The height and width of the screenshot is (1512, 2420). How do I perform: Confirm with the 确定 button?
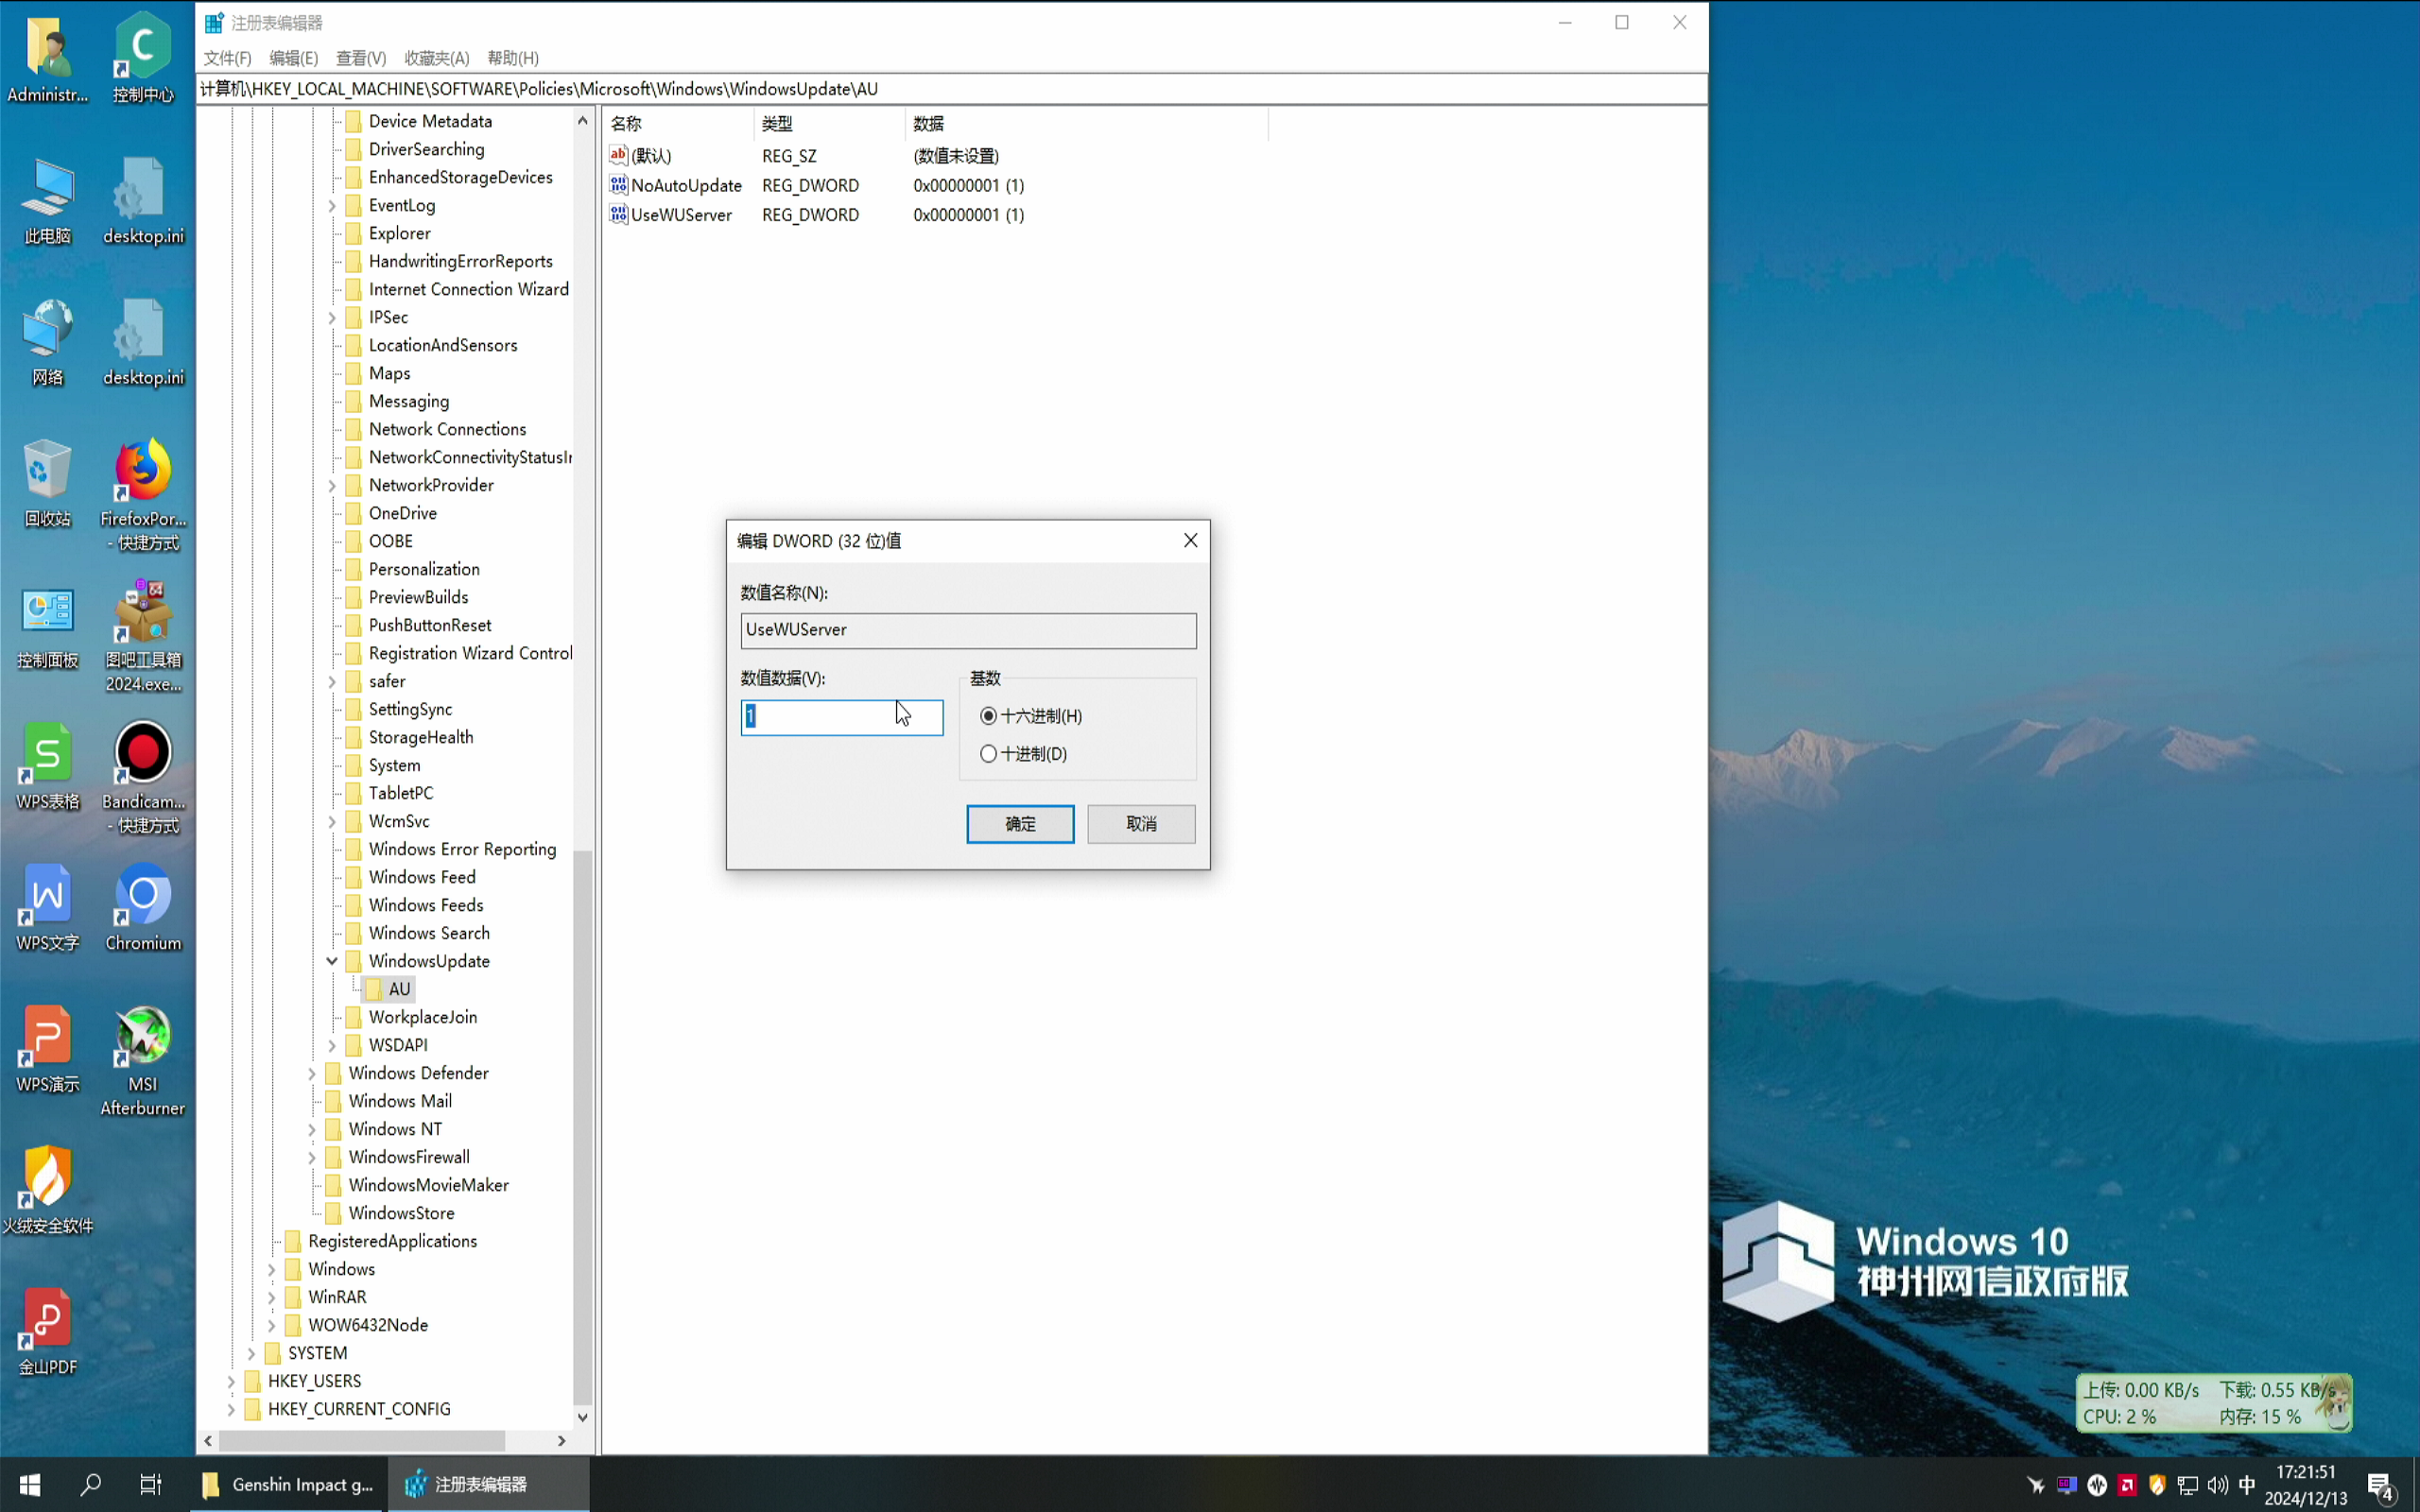[x=1019, y=823]
